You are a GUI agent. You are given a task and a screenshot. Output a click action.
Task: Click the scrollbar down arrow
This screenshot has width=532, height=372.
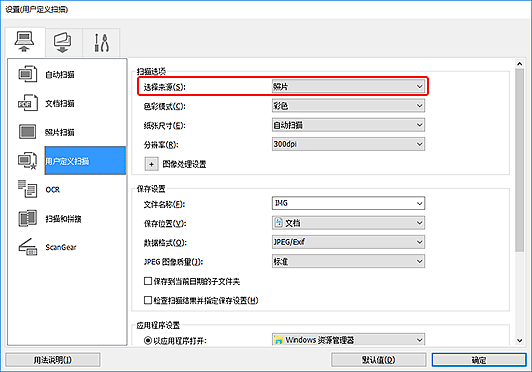coord(519,340)
